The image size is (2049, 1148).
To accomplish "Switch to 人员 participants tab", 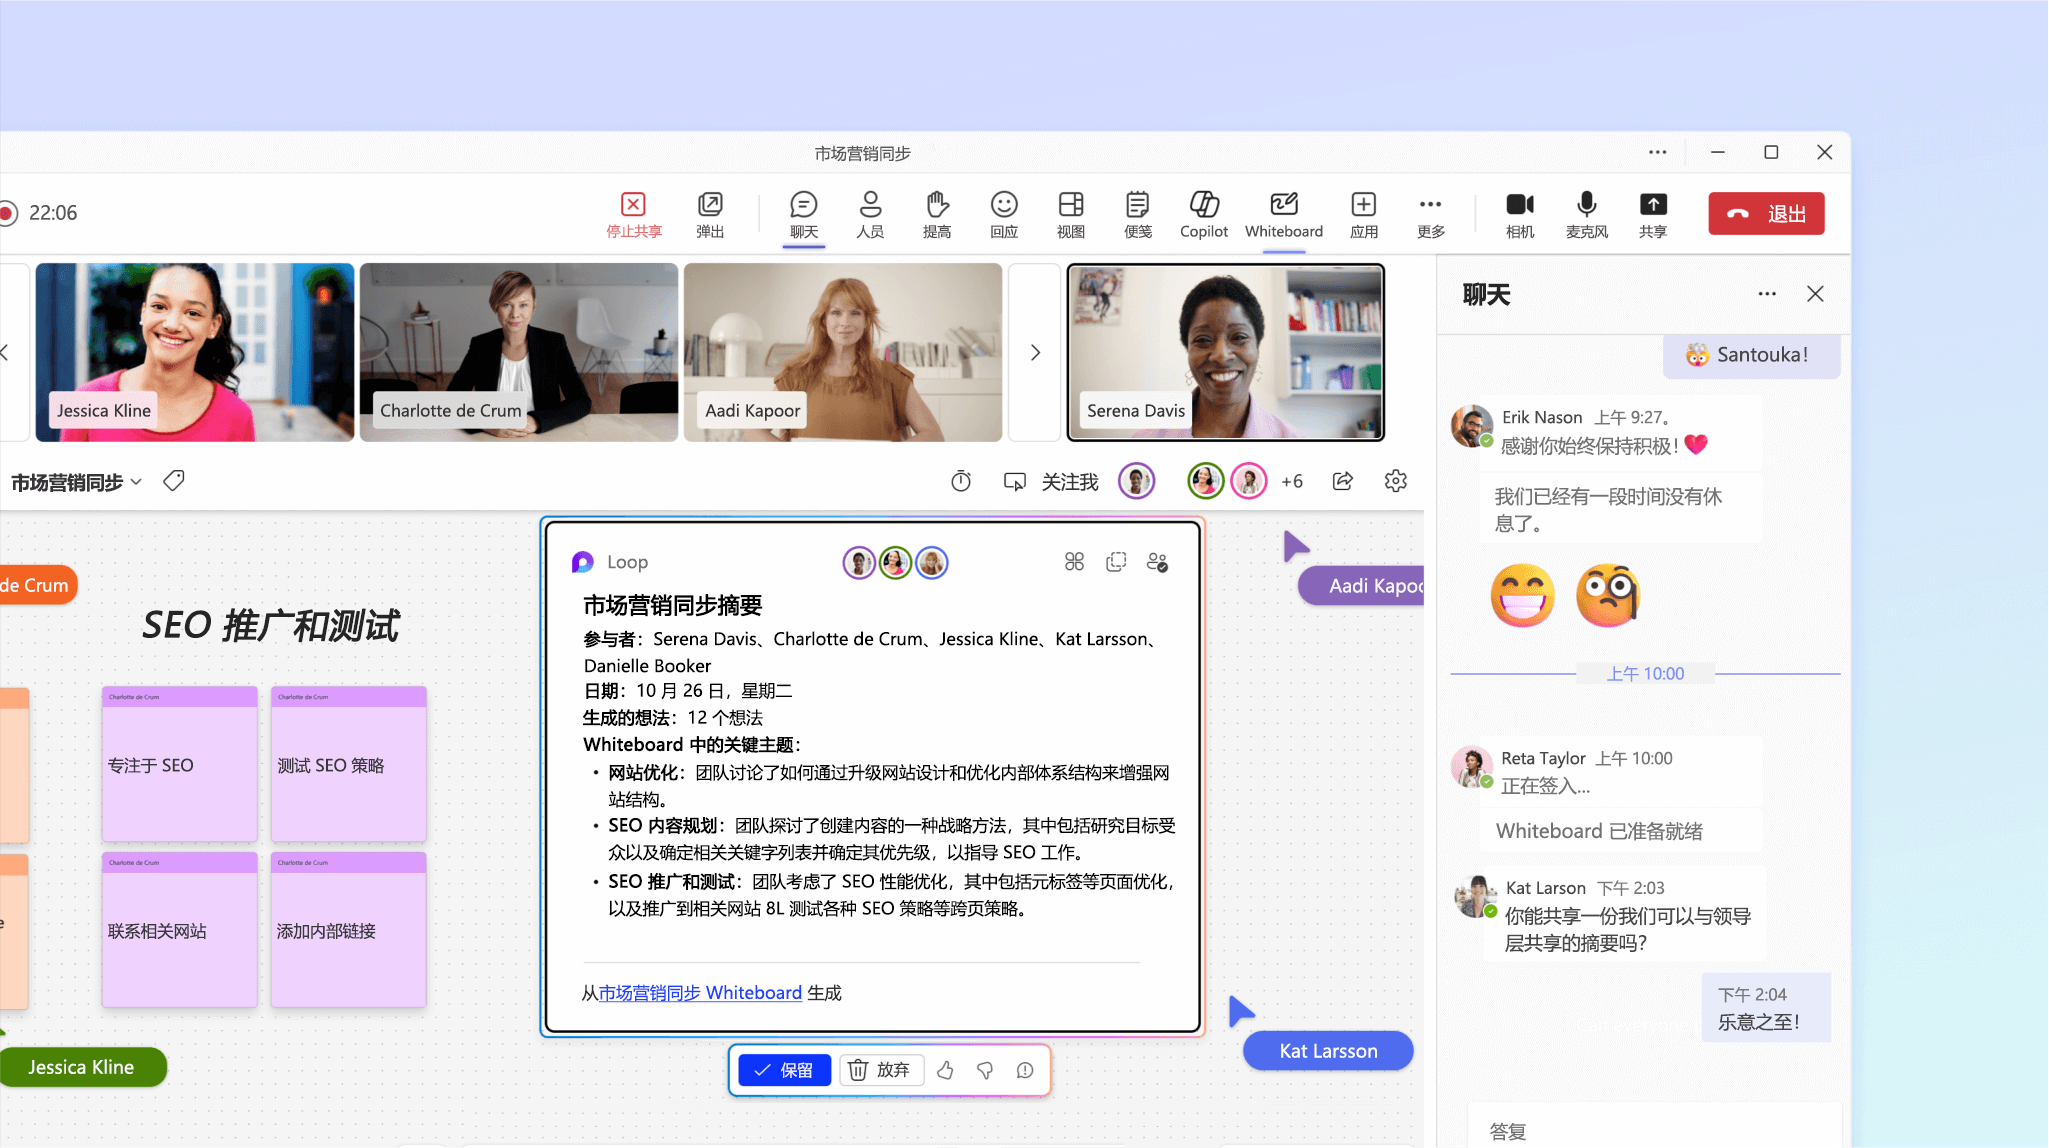I will click(870, 212).
